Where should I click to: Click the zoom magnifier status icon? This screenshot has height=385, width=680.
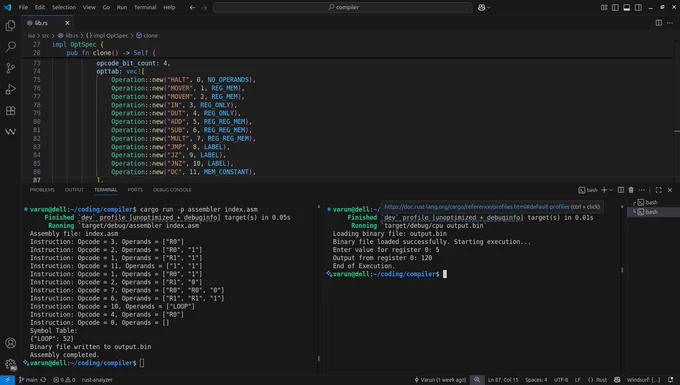(477, 380)
